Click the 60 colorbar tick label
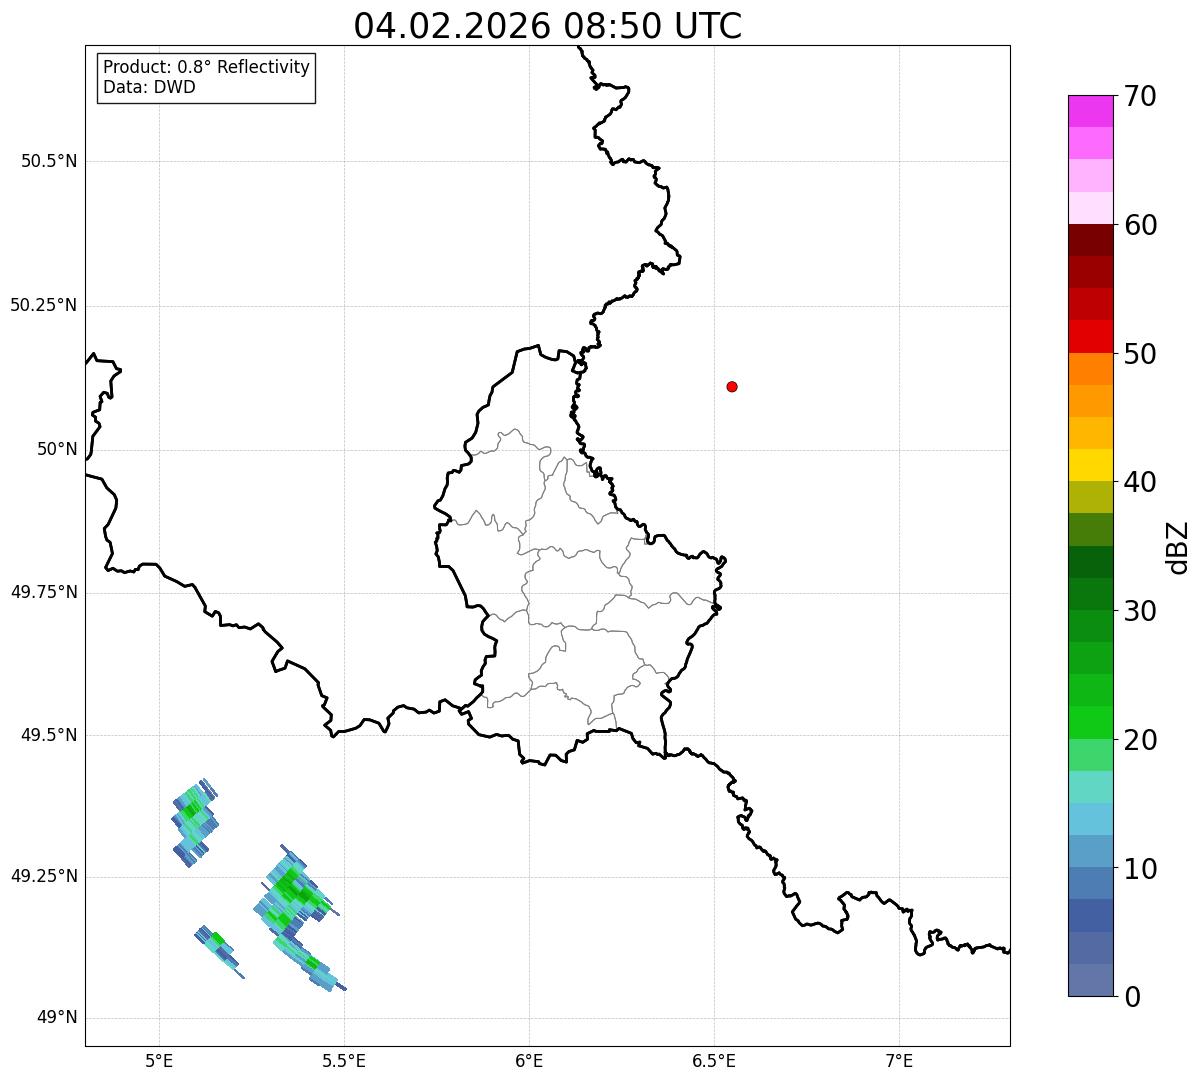Viewport: 1202px width, 1081px height. [1140, 225]
